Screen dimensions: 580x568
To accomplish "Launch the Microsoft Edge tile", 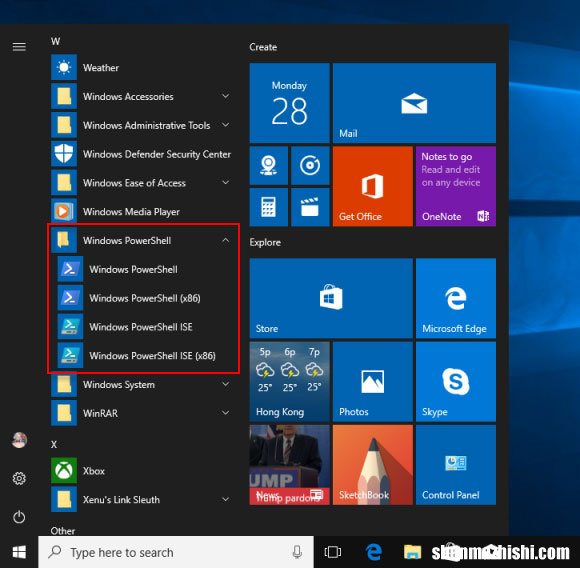I will pos(456,298).
